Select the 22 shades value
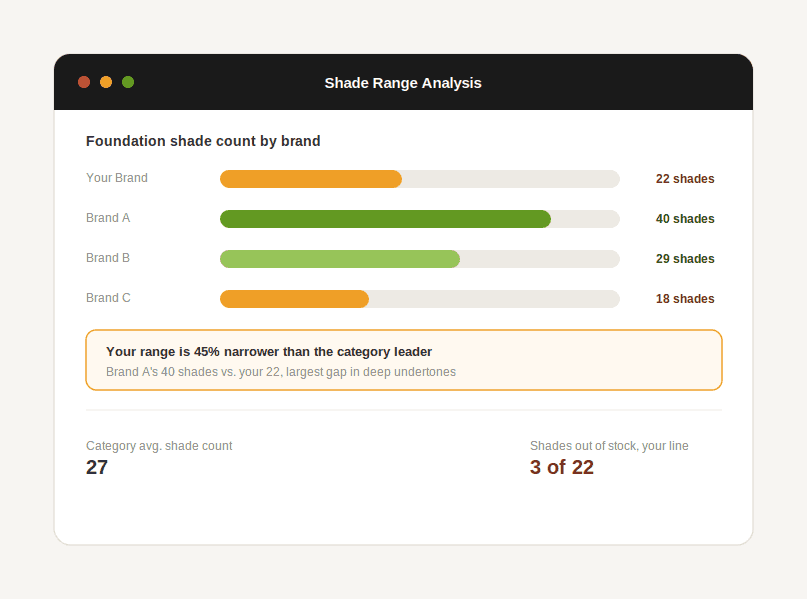Screen dimensions: 807x599 (685, 179)
